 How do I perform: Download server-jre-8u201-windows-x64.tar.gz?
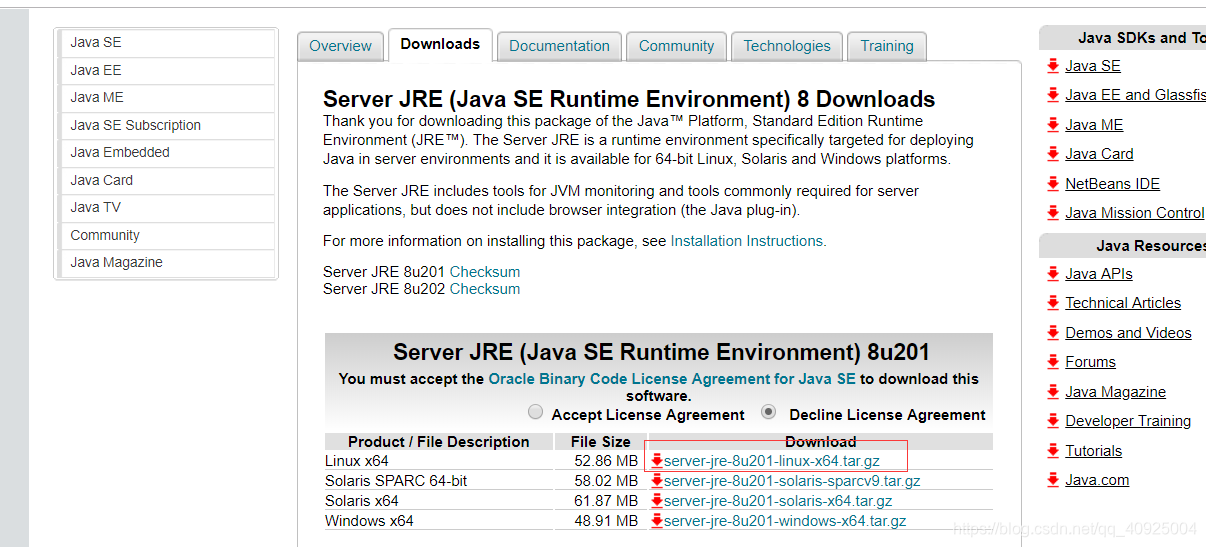tap(785, 521)
